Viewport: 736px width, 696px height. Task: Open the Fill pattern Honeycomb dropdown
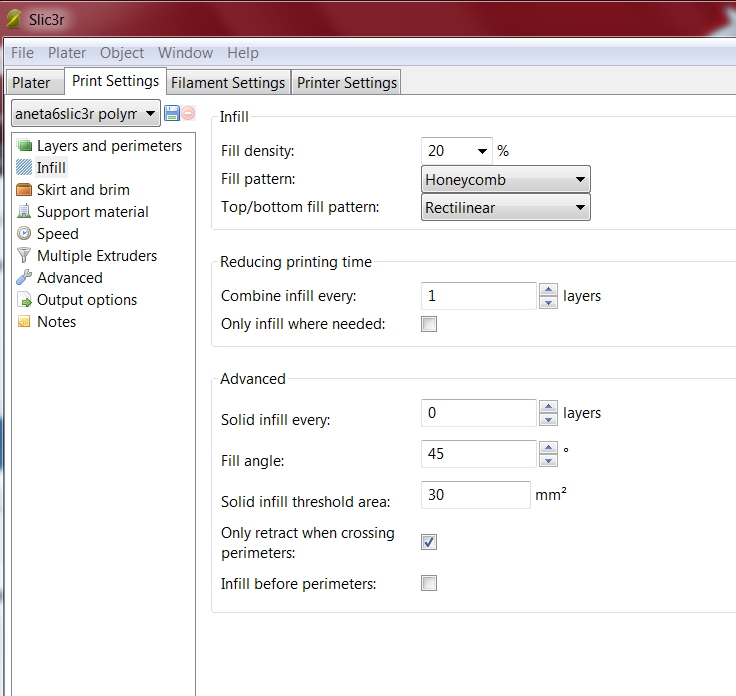tap(506, 179)
